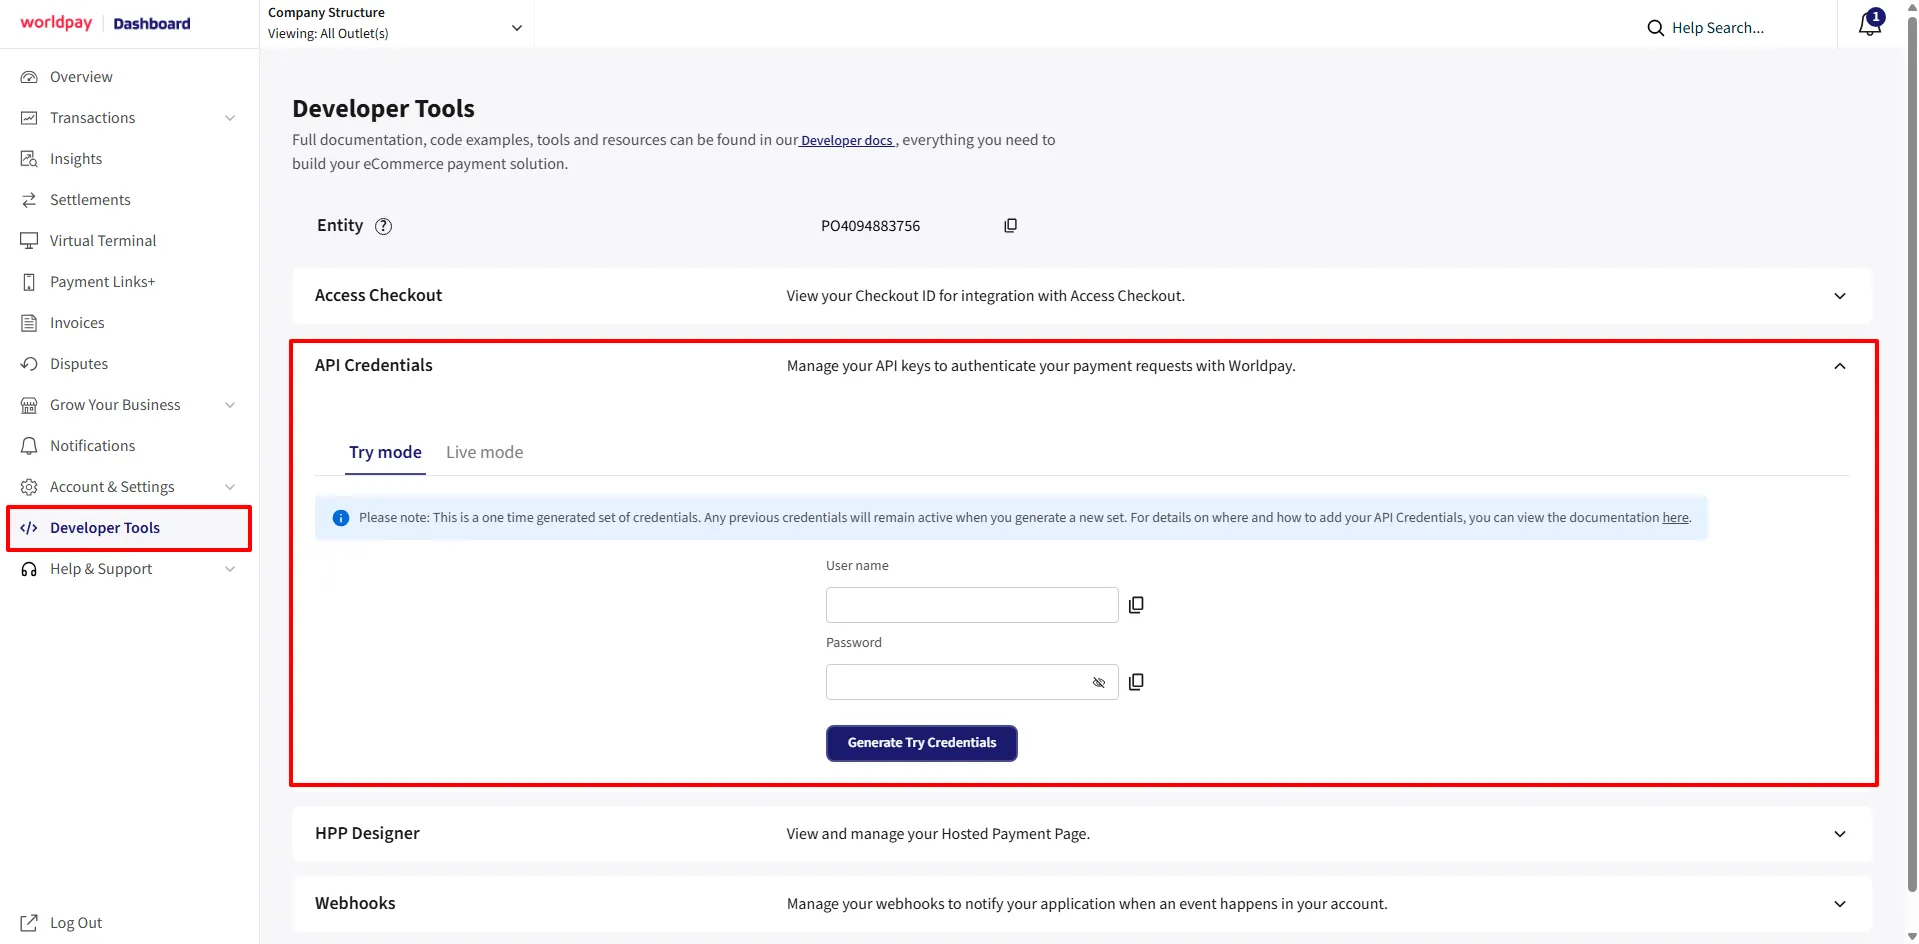Expand the Help & Support chevron
This screenshot has width=1919, height=944.
click(230, 569)
